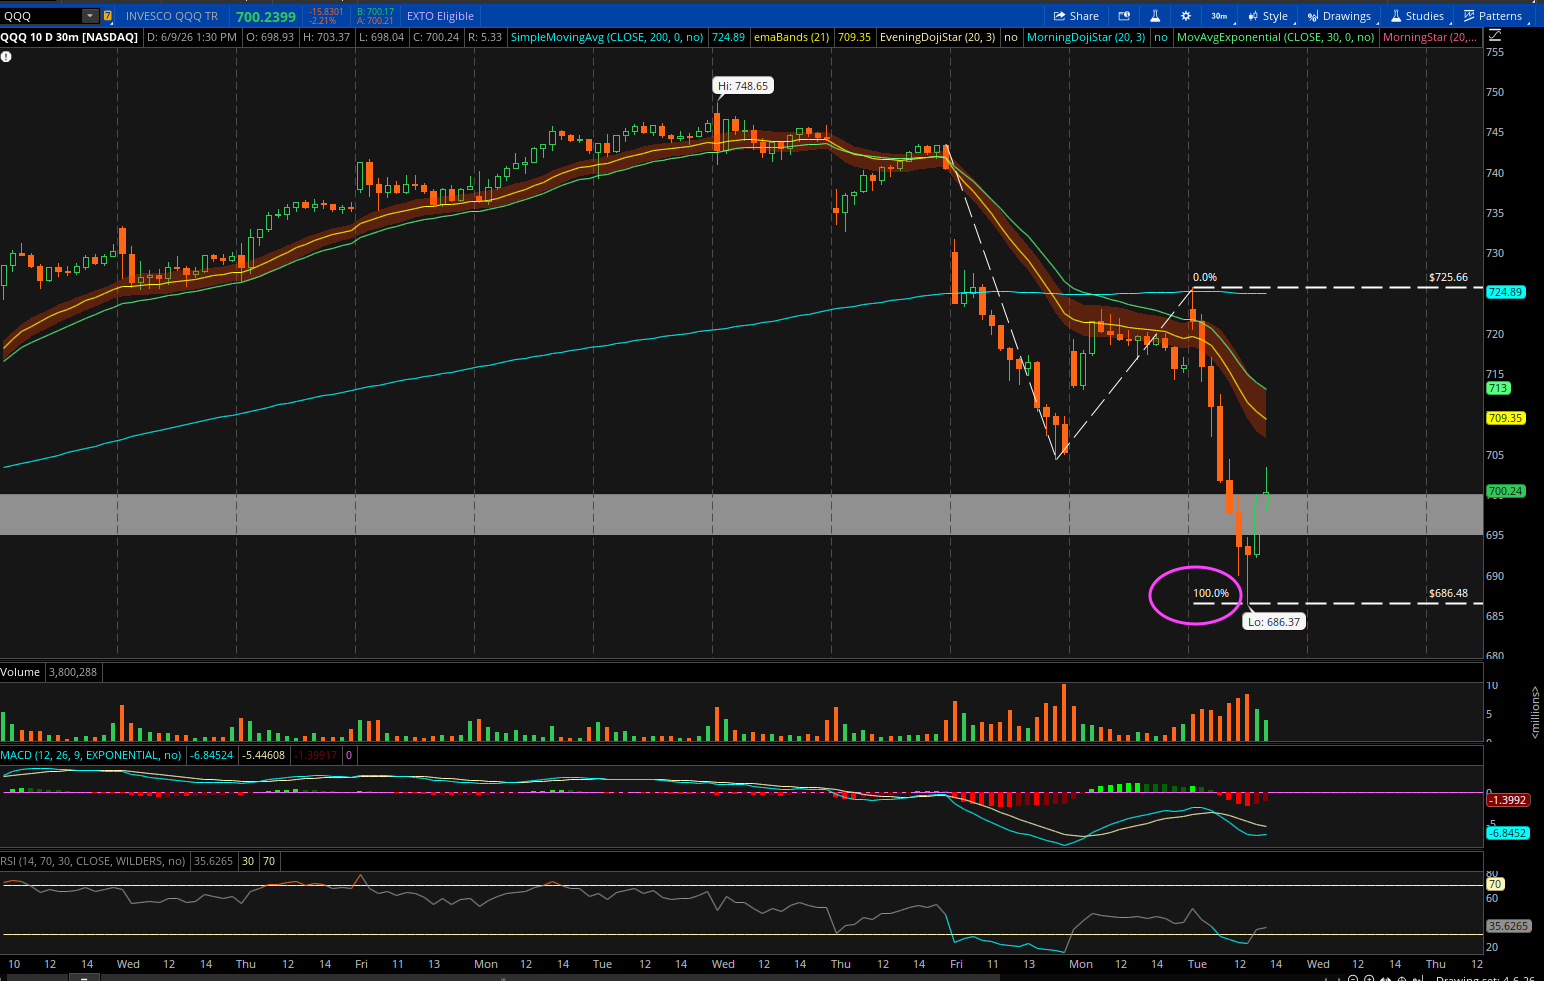Click the EXTO Eligible label
Viewport: 1544px width, 981px height.
440,16
